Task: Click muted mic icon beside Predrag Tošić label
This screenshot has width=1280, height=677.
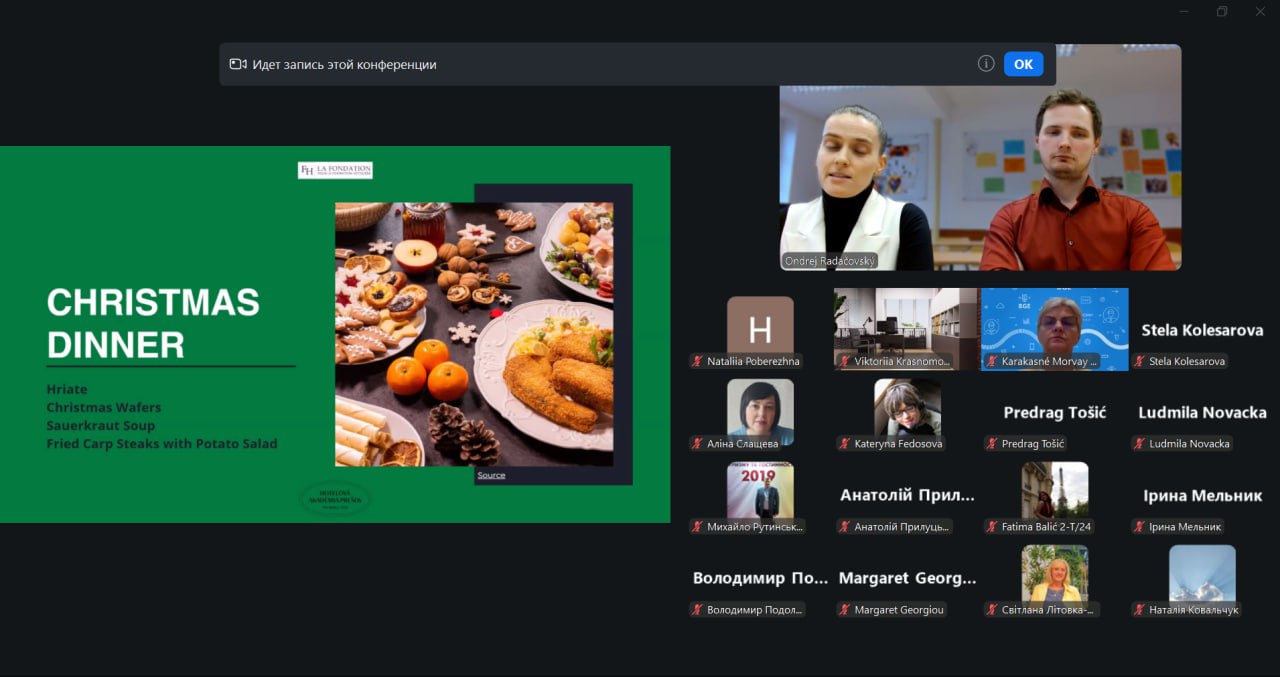Action: point(992,443)
